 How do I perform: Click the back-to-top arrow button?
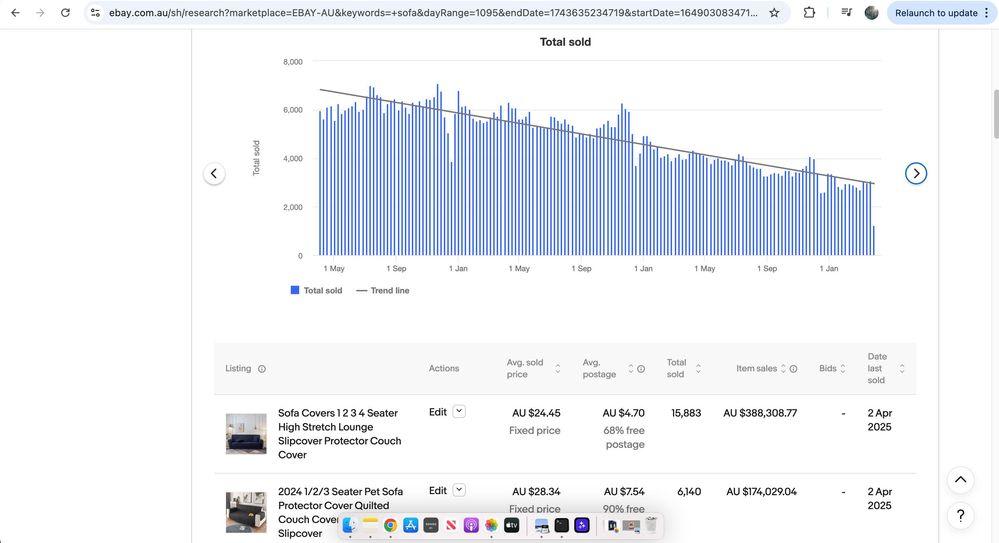coord(960,480)
